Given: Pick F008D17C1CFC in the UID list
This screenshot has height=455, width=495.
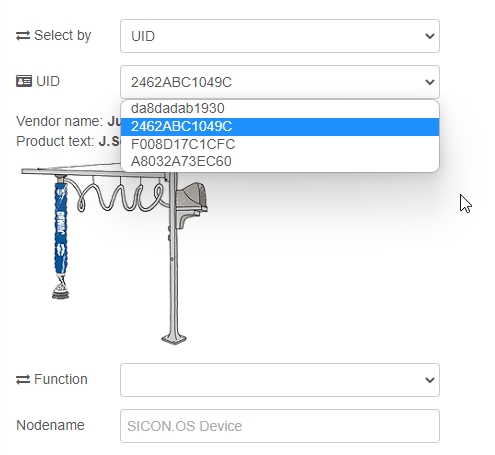Looking at the screenshot, I should pos(280,144).
